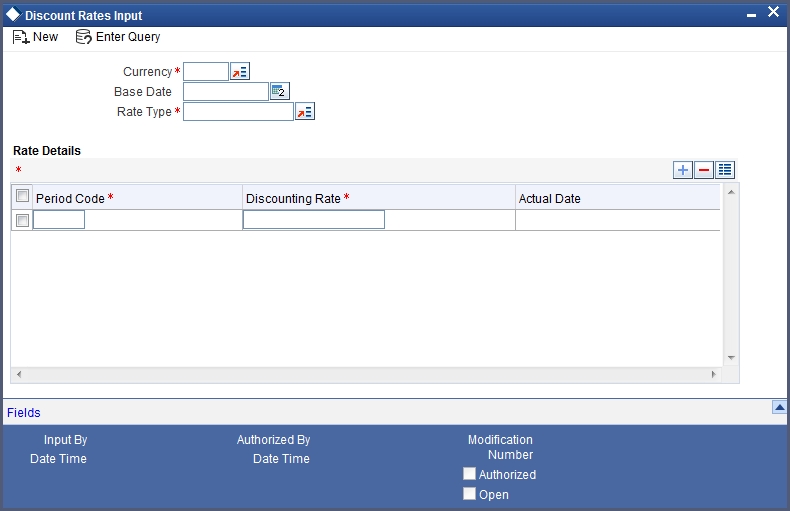
Task: Click the Period Code cell input
Action: 59,220
